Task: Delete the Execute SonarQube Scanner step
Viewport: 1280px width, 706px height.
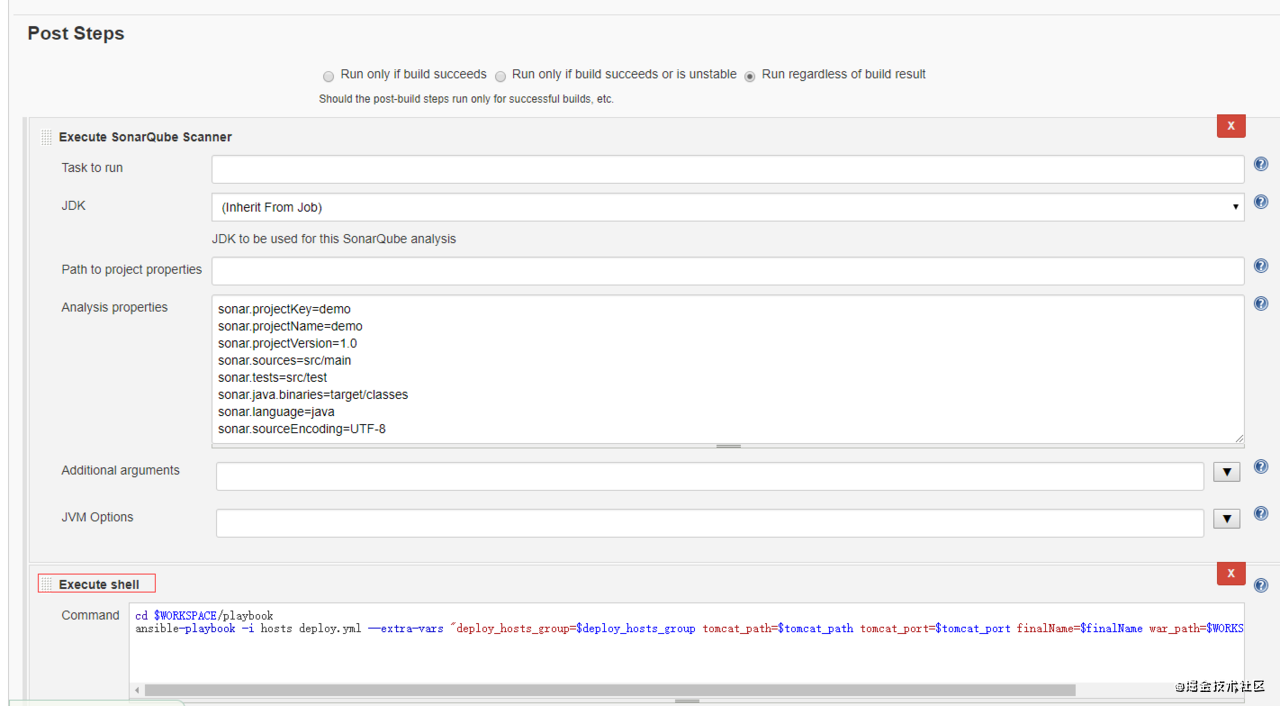Action: coord(1231,126)
